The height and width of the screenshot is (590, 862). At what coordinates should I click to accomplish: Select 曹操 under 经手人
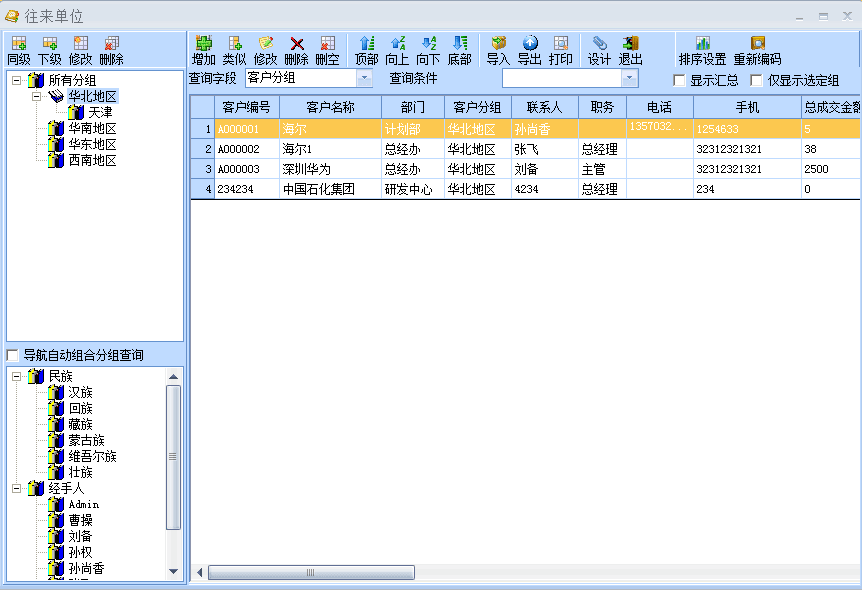click(x=80, y=520)
